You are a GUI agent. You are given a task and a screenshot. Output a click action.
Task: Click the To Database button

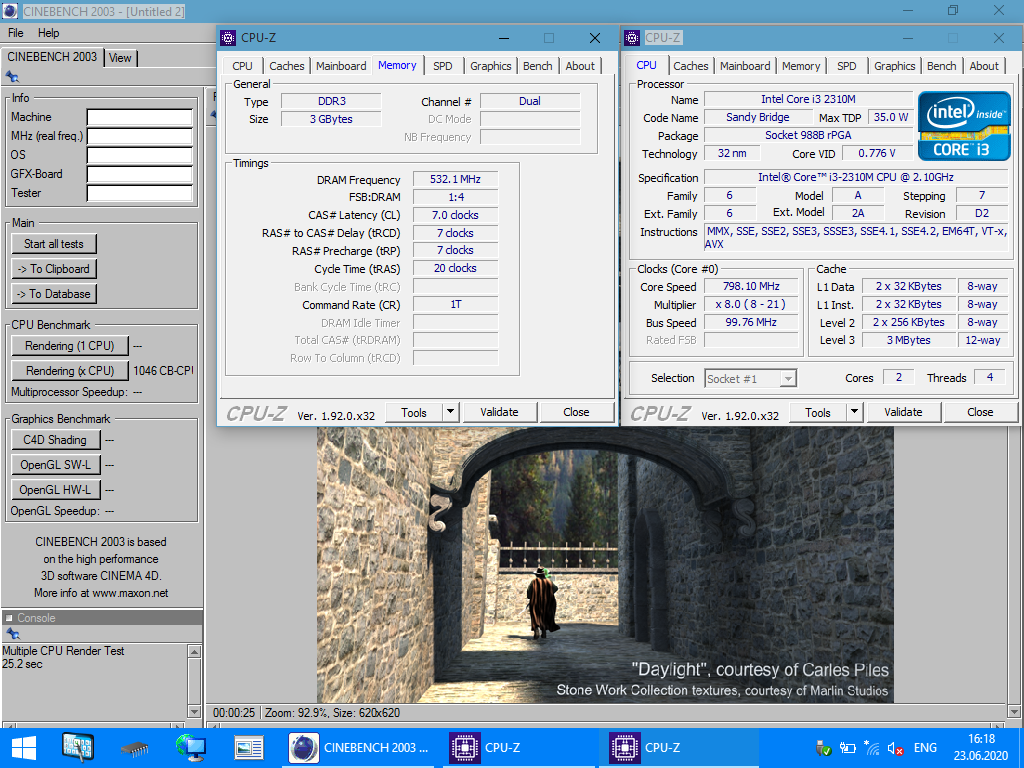click(x=54, y=294)
